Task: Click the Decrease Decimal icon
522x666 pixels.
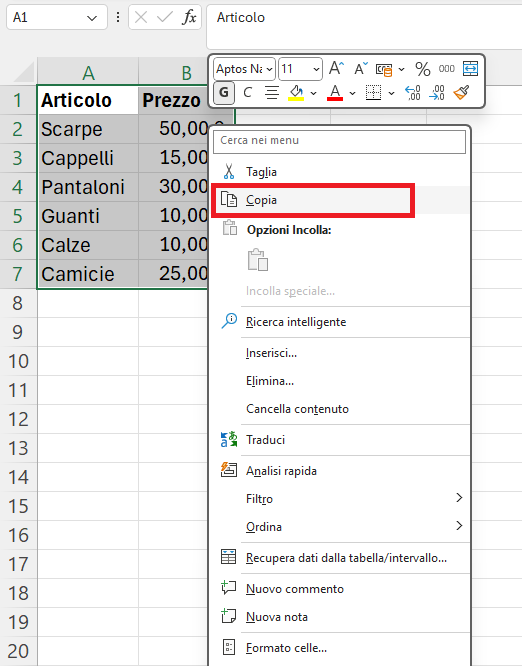Action: [x=437, y=92]
